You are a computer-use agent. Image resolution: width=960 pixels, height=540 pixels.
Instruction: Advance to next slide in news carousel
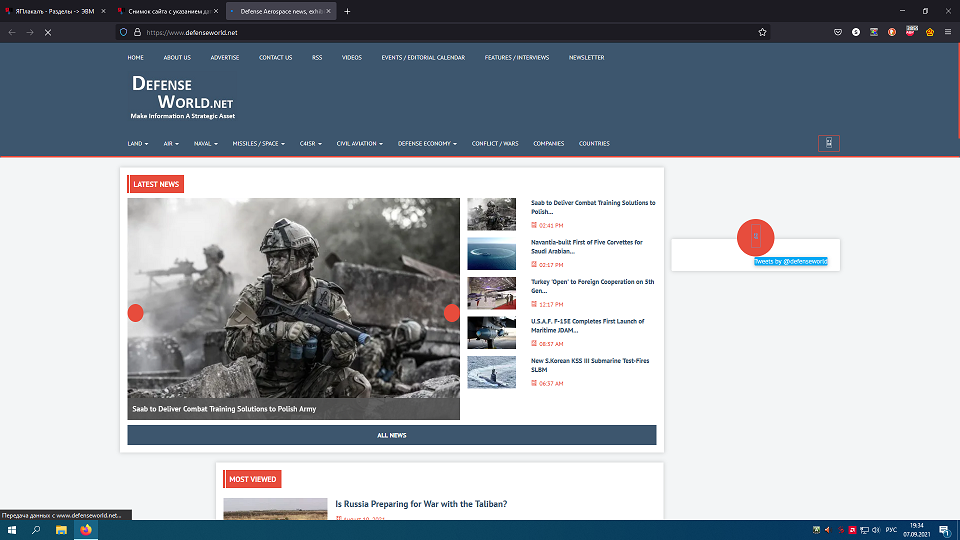coord(451,313)
